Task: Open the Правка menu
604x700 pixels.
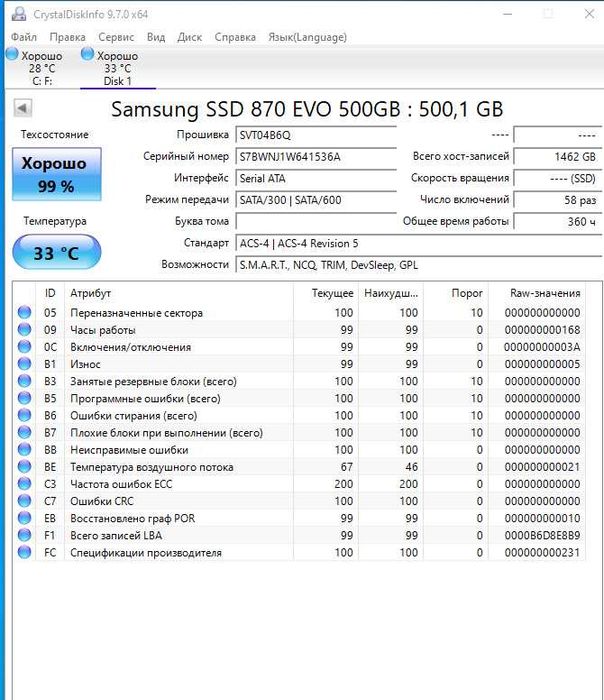Action: click(67, 37)
